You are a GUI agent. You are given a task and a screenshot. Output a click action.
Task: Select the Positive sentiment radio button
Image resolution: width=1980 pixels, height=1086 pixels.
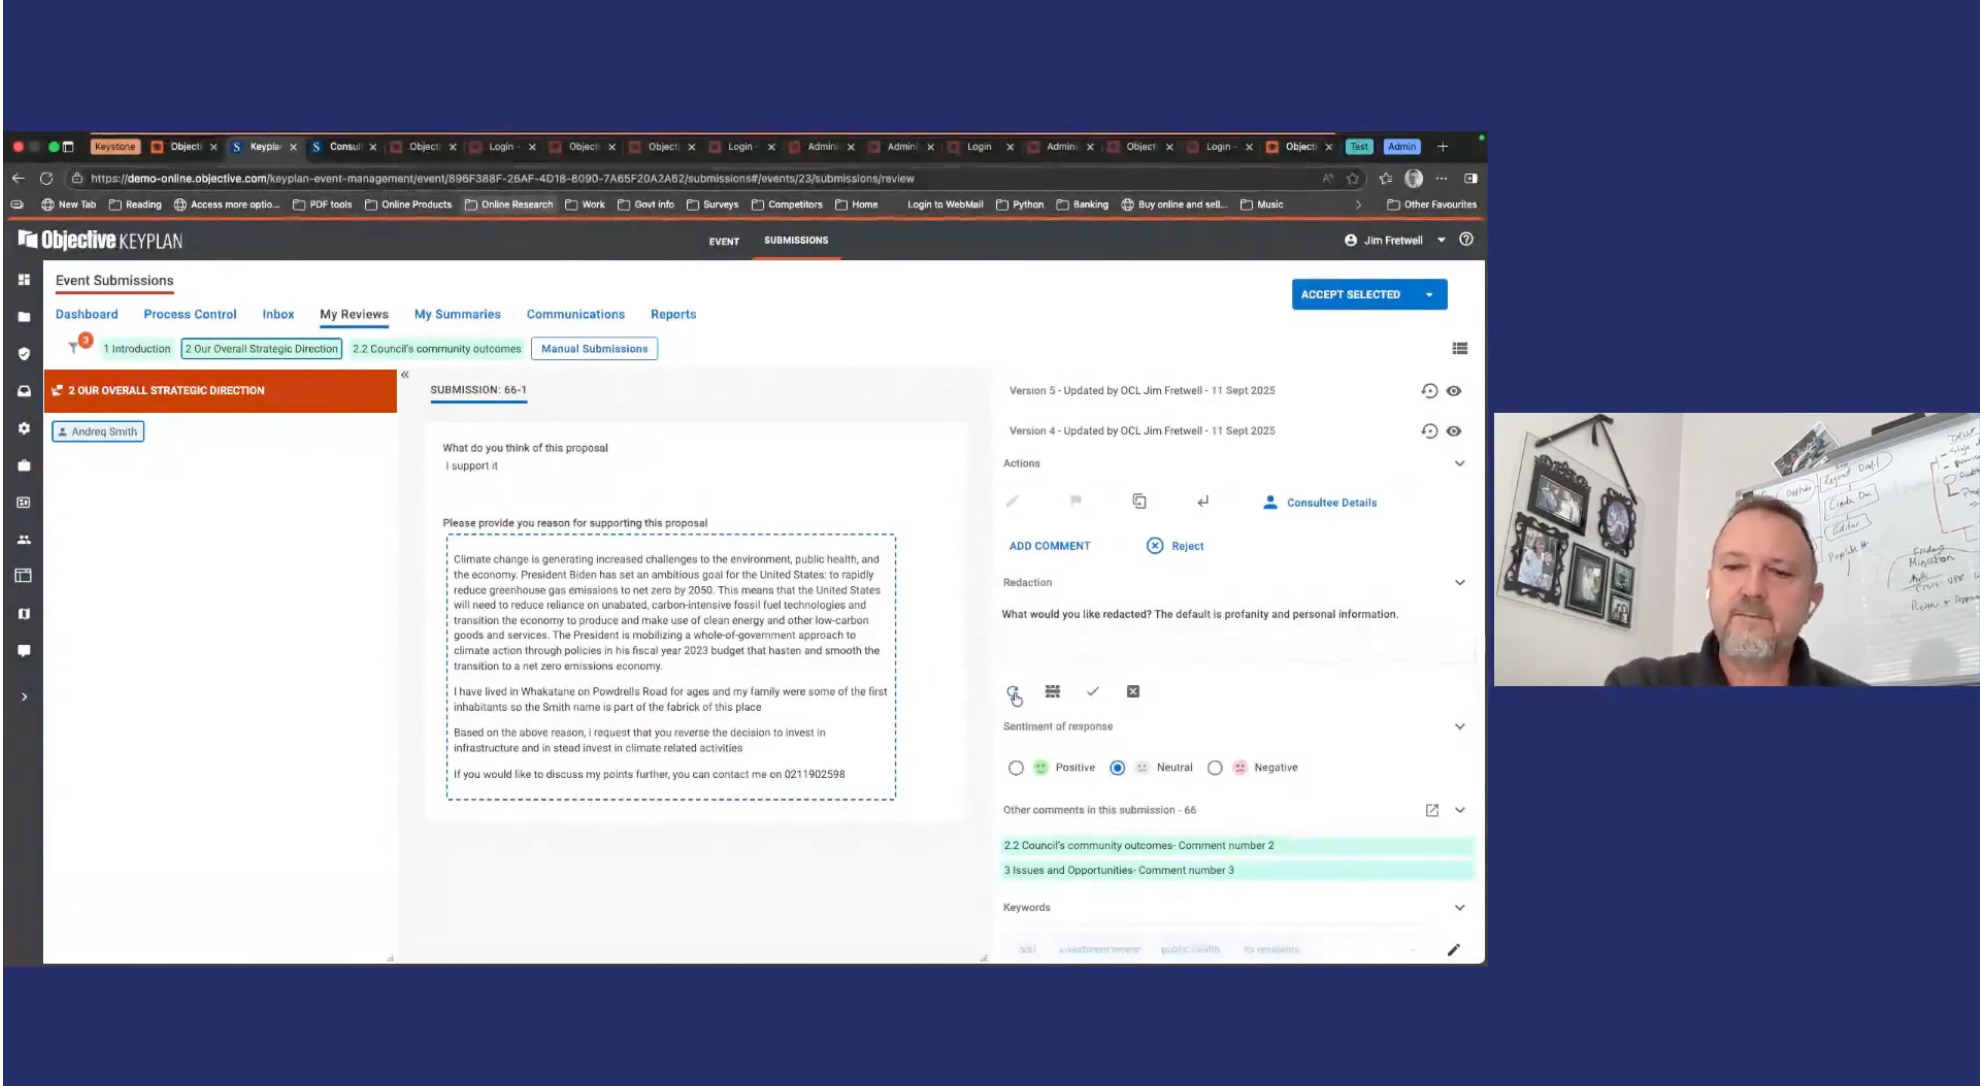(1016, 768)
